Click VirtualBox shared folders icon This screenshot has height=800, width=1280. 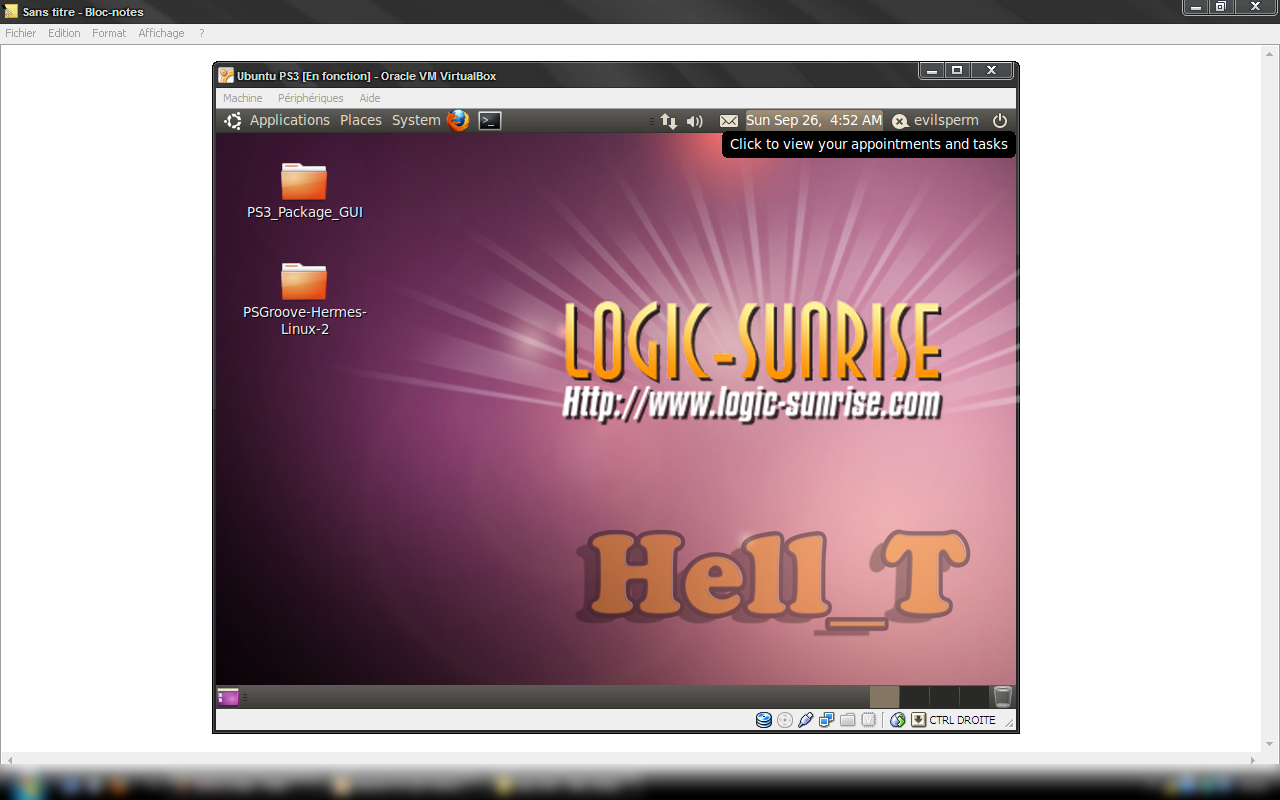coord(848,720)
